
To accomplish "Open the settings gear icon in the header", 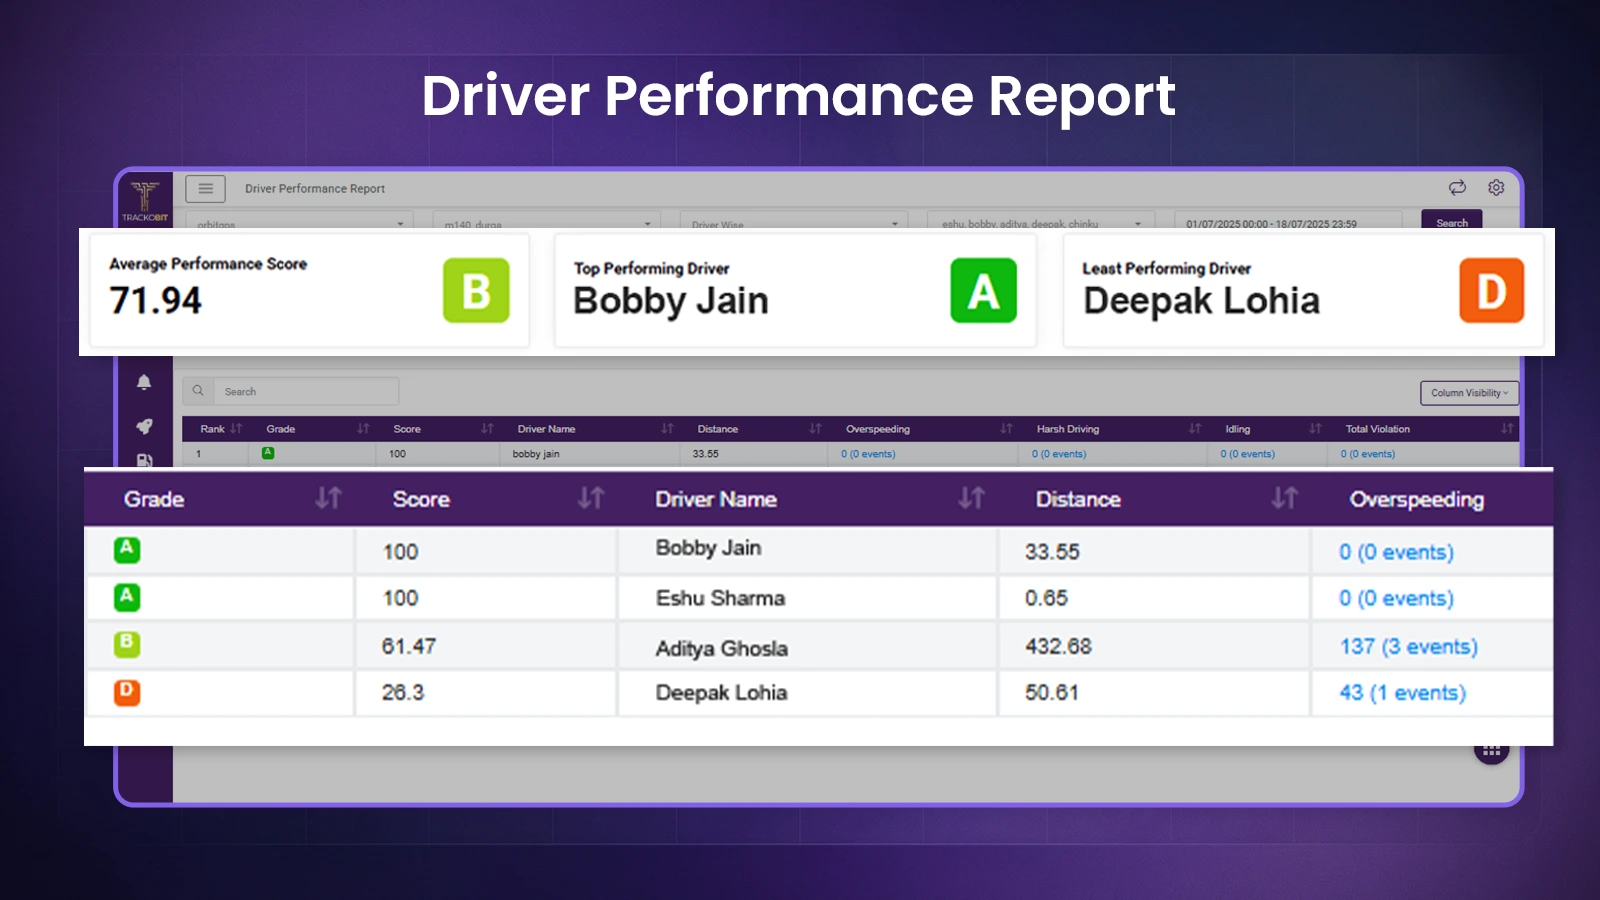I will pos(1496,188).
